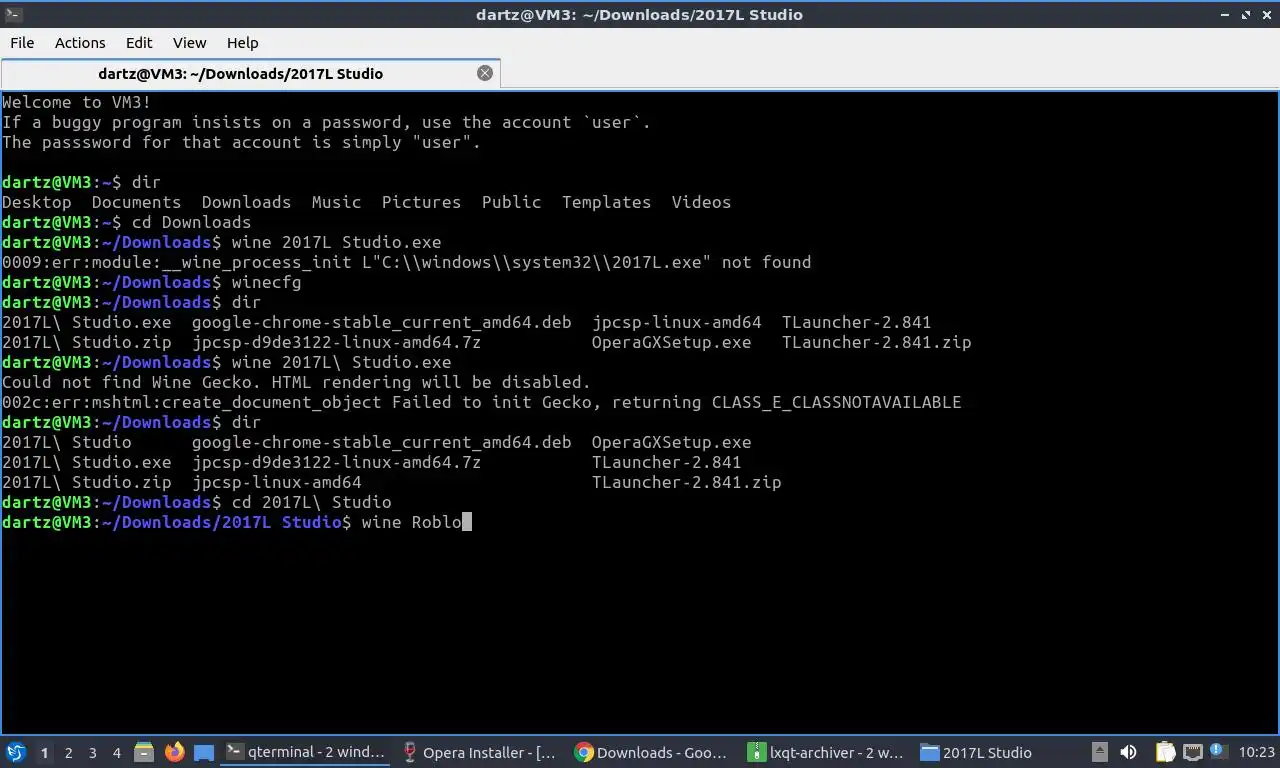Screen dimensions: 1280x768
Task: Open the update notifier tray icon
Action: coord(1218,751)
